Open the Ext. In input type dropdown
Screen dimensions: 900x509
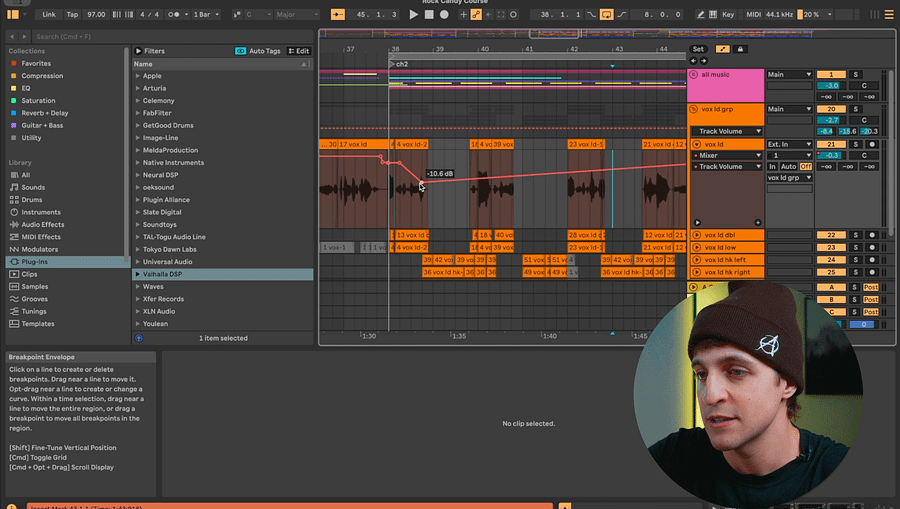tap(789, 145)
